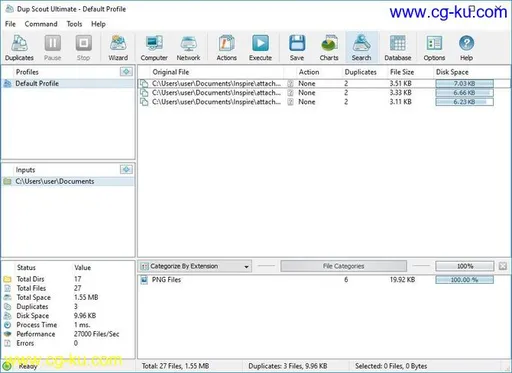512x373 pixels.
Task: Sort by Duplicates column header
Action: (x=361, y=72)
